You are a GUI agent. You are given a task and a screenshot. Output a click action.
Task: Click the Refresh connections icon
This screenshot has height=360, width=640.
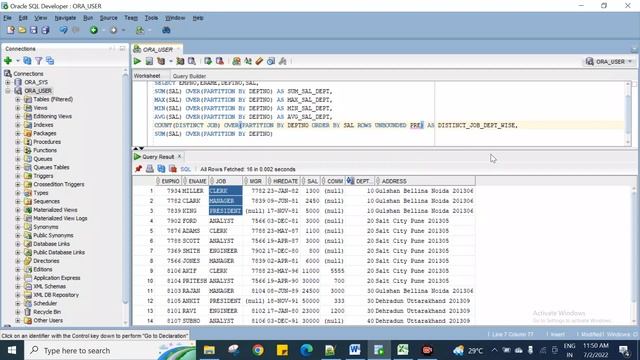(27, 61)
